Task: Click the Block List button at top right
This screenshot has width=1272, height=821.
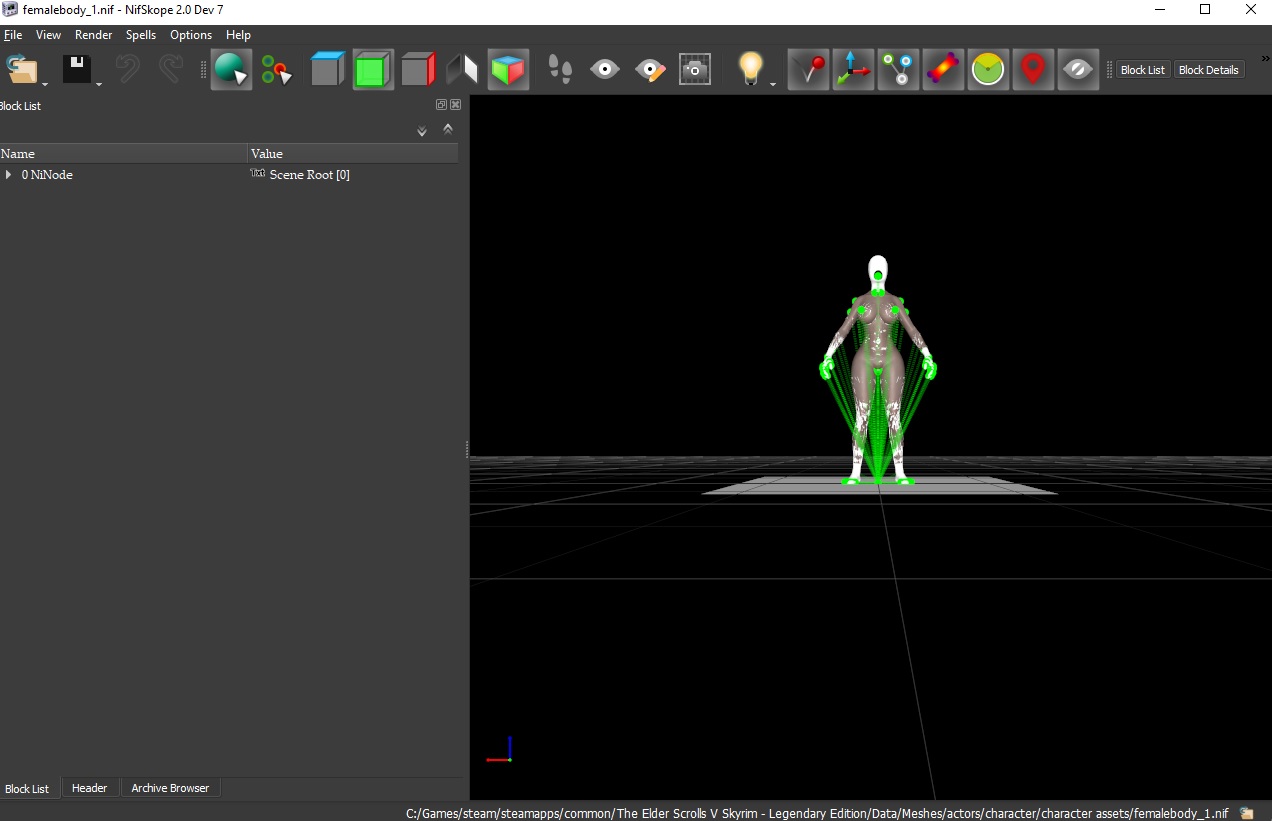Action: (x=1142, y=69)
